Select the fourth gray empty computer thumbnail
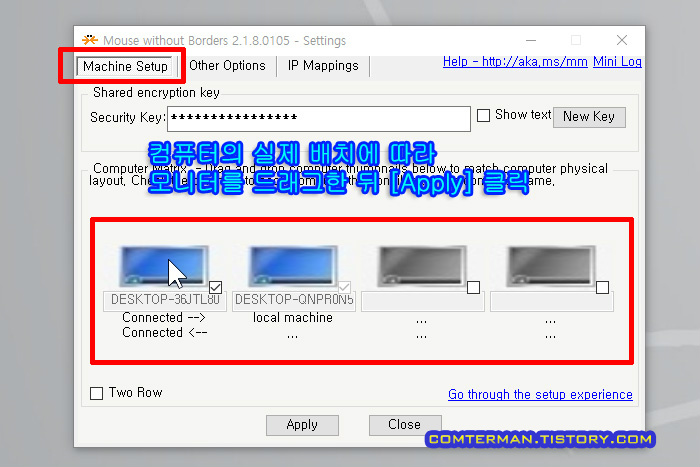The height and width of the screenshot is (467, 700). 551,266
